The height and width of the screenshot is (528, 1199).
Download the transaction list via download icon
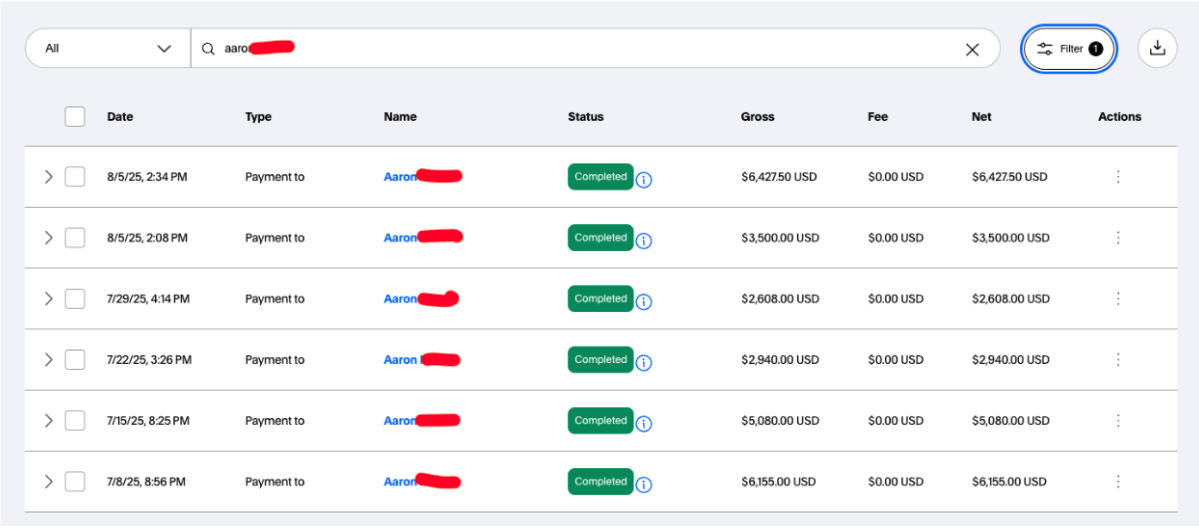1158,48
